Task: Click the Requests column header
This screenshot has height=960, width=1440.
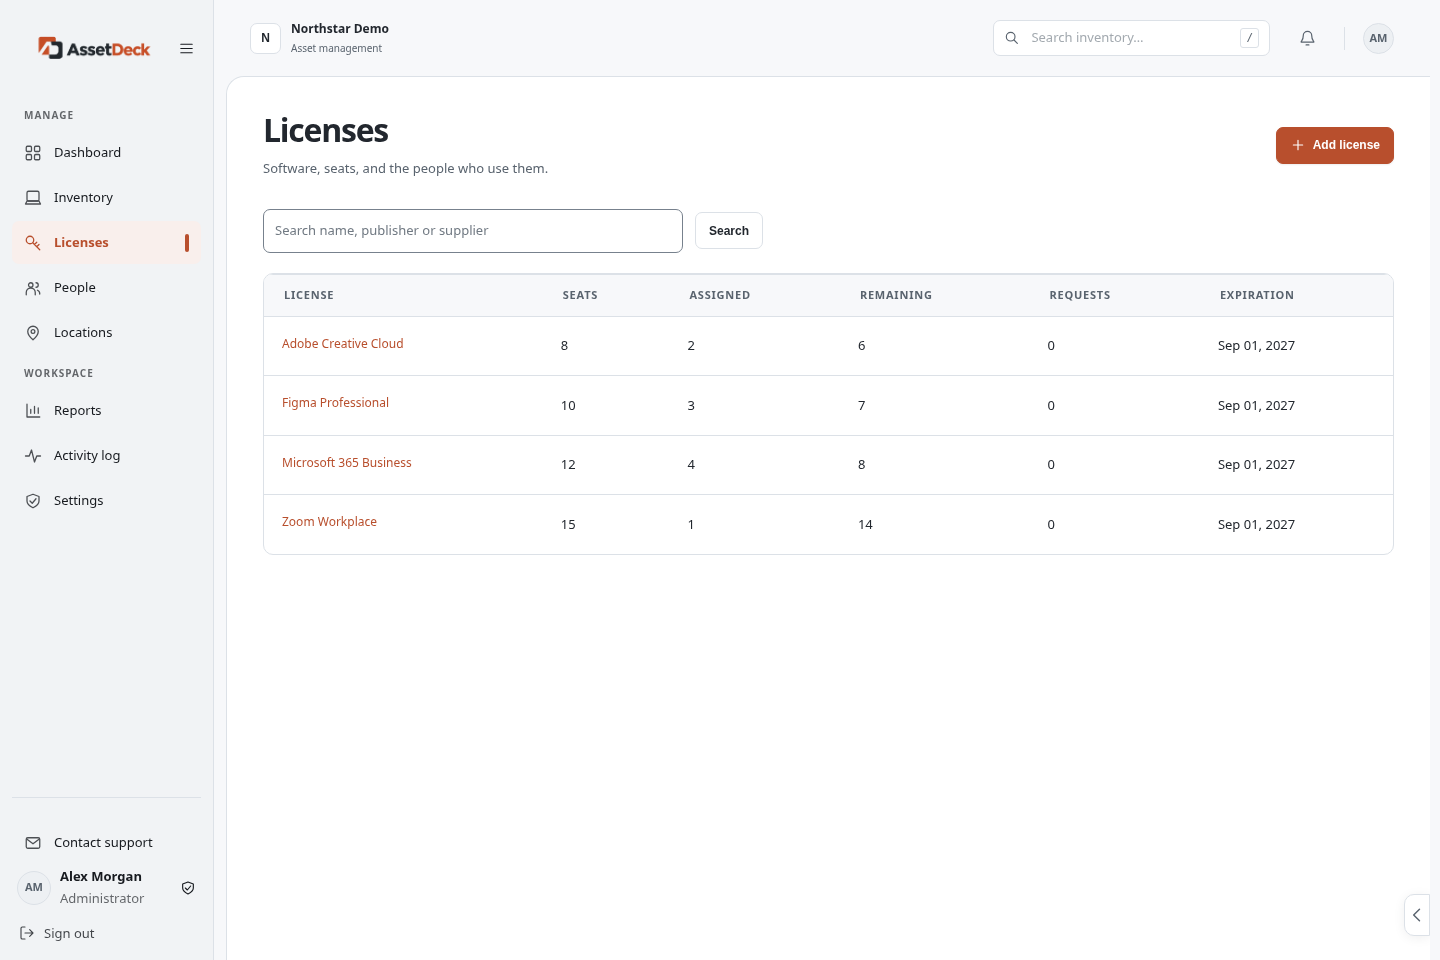Action: tap(1079, 296)
